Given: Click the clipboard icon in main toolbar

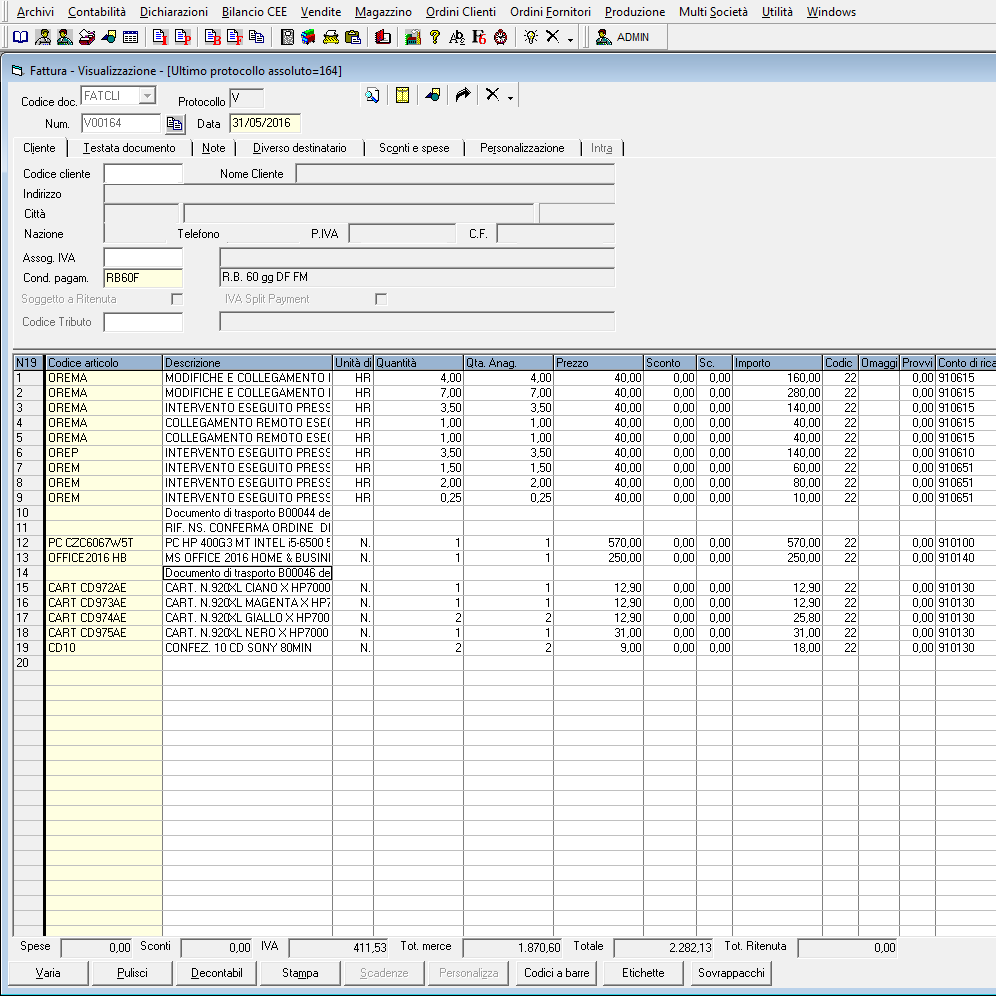Looking at the screenshot, I should (353, 37).
